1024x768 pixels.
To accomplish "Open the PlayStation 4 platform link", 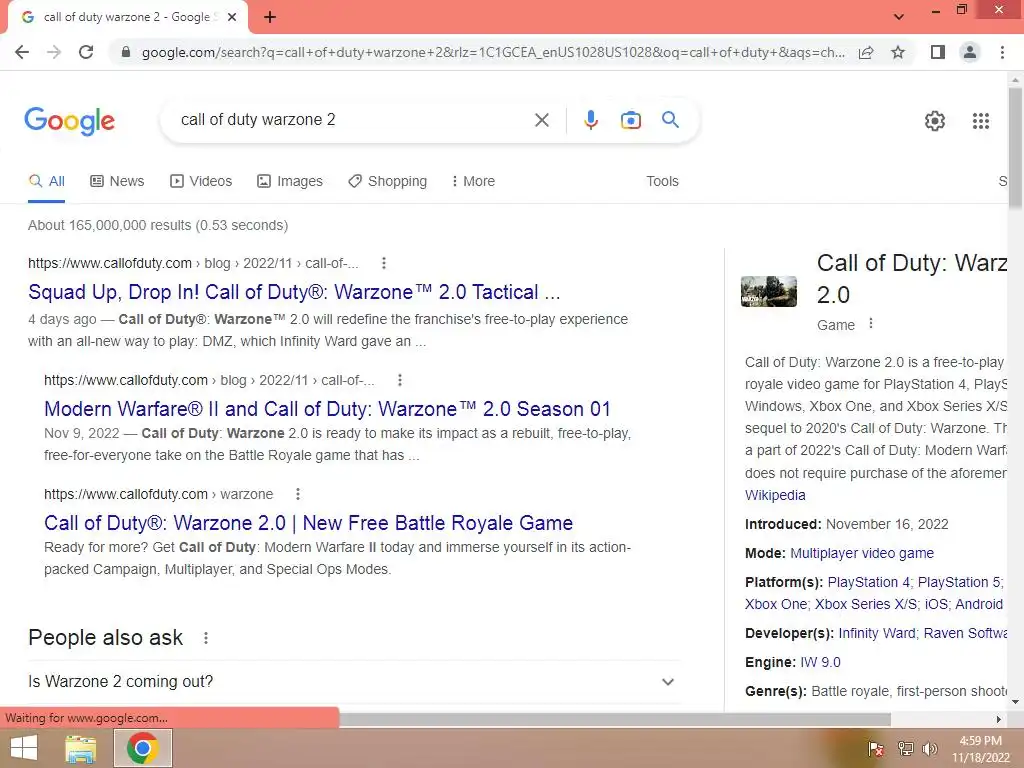I will (869, 582).
